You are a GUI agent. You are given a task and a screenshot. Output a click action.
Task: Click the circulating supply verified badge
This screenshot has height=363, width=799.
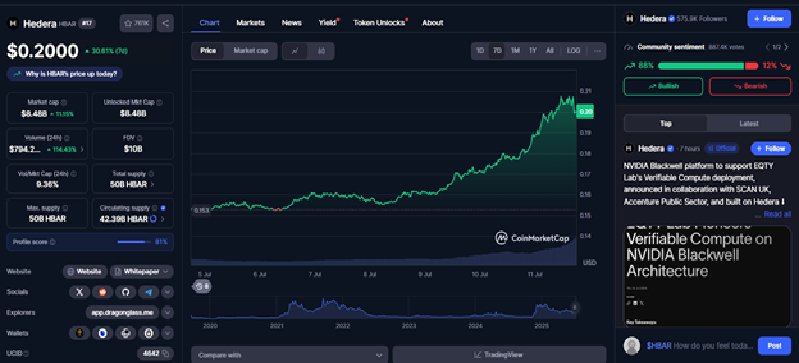[x=163, y=208]
